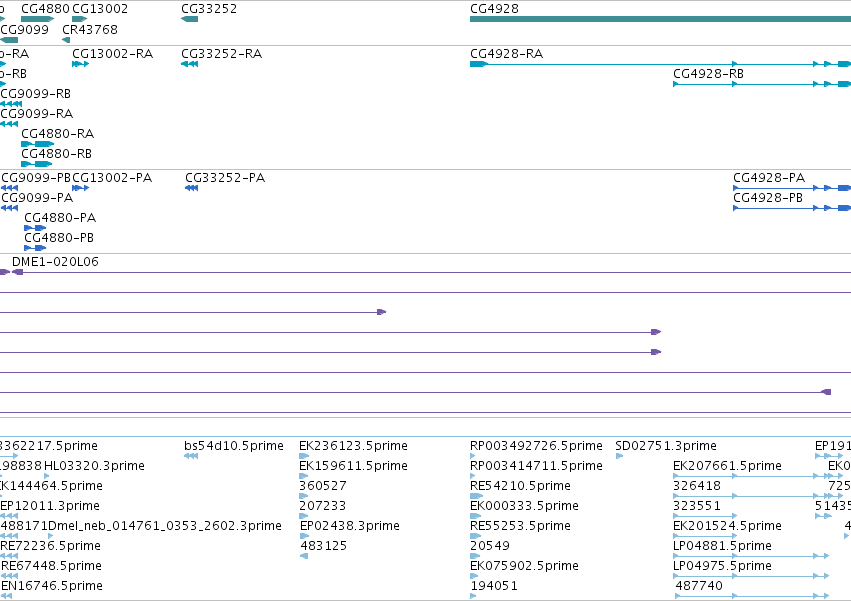Select transcript CG4880-RA
Image resolution: width=851 pixels, height=601 pixels.
(58, 134)
